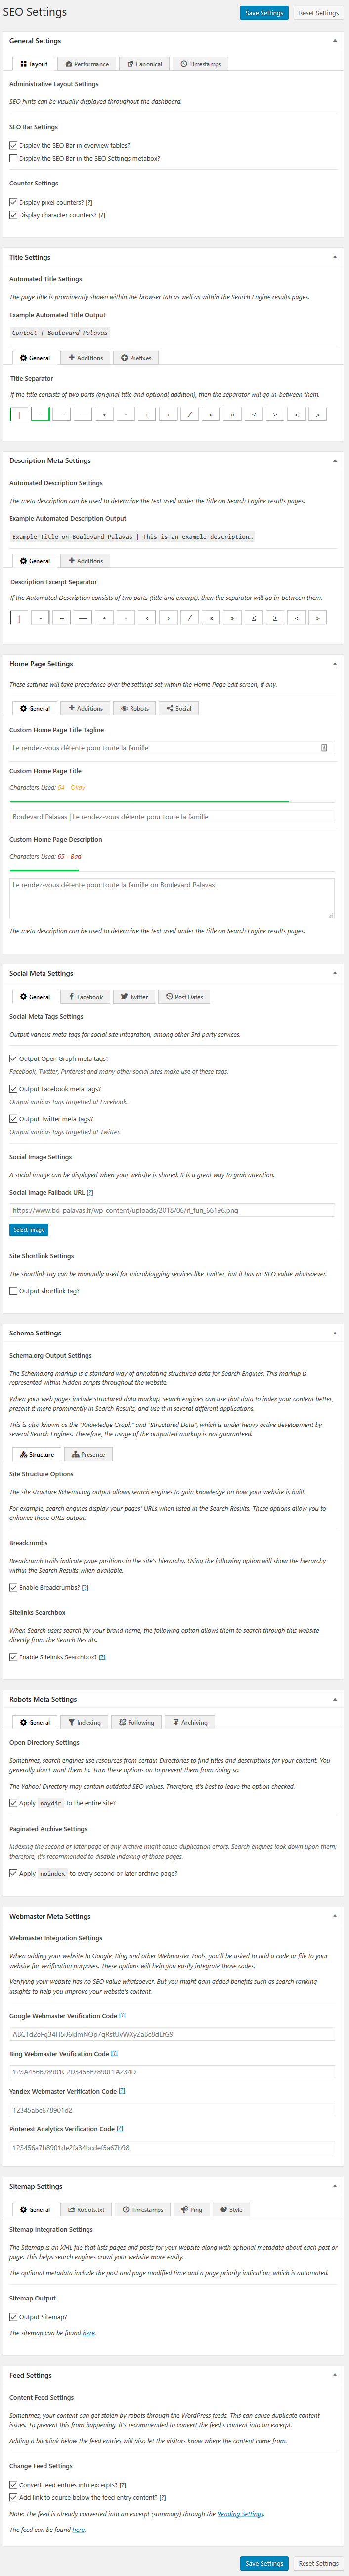Collapse the General Settings panel arrow
The width and height of the screenshot is (349, 2576).
[334, 41]
